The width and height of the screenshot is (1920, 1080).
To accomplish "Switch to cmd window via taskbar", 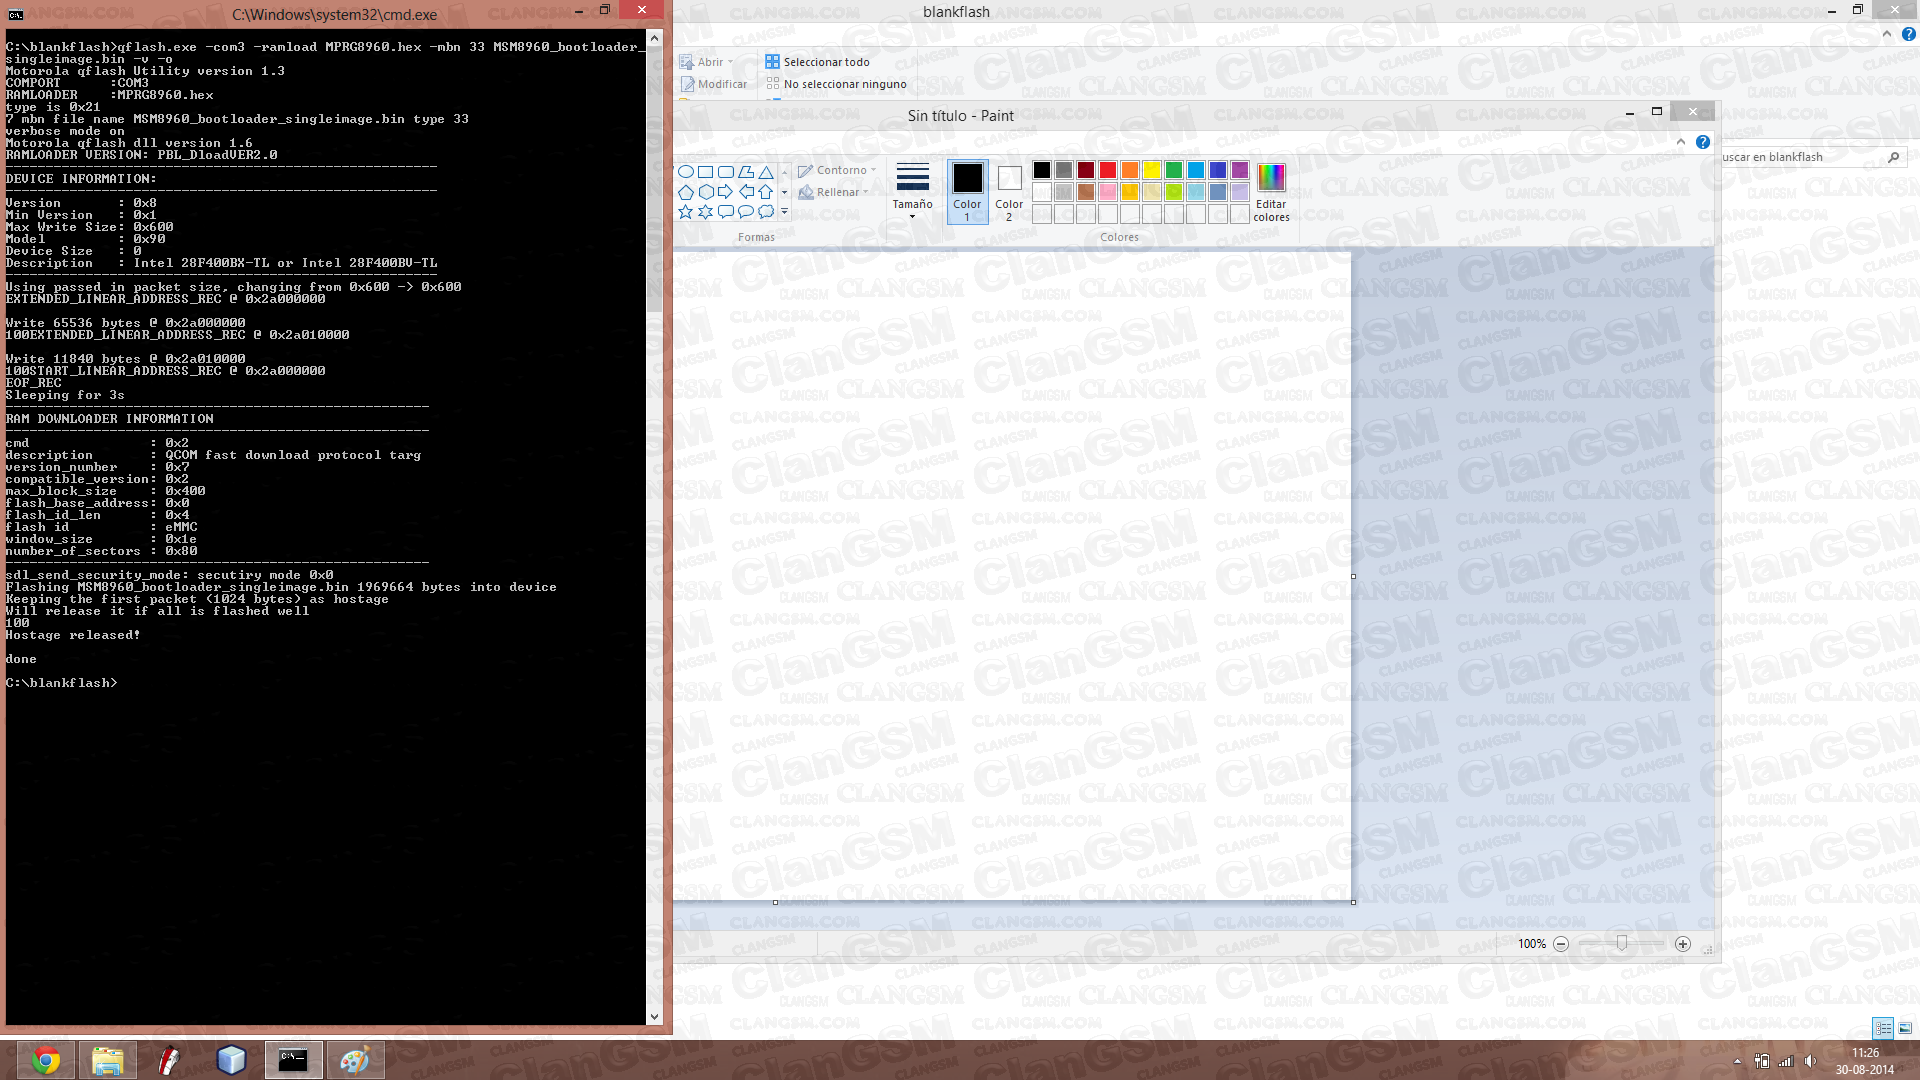I will pyautogui.click(x=293, y=1060).
